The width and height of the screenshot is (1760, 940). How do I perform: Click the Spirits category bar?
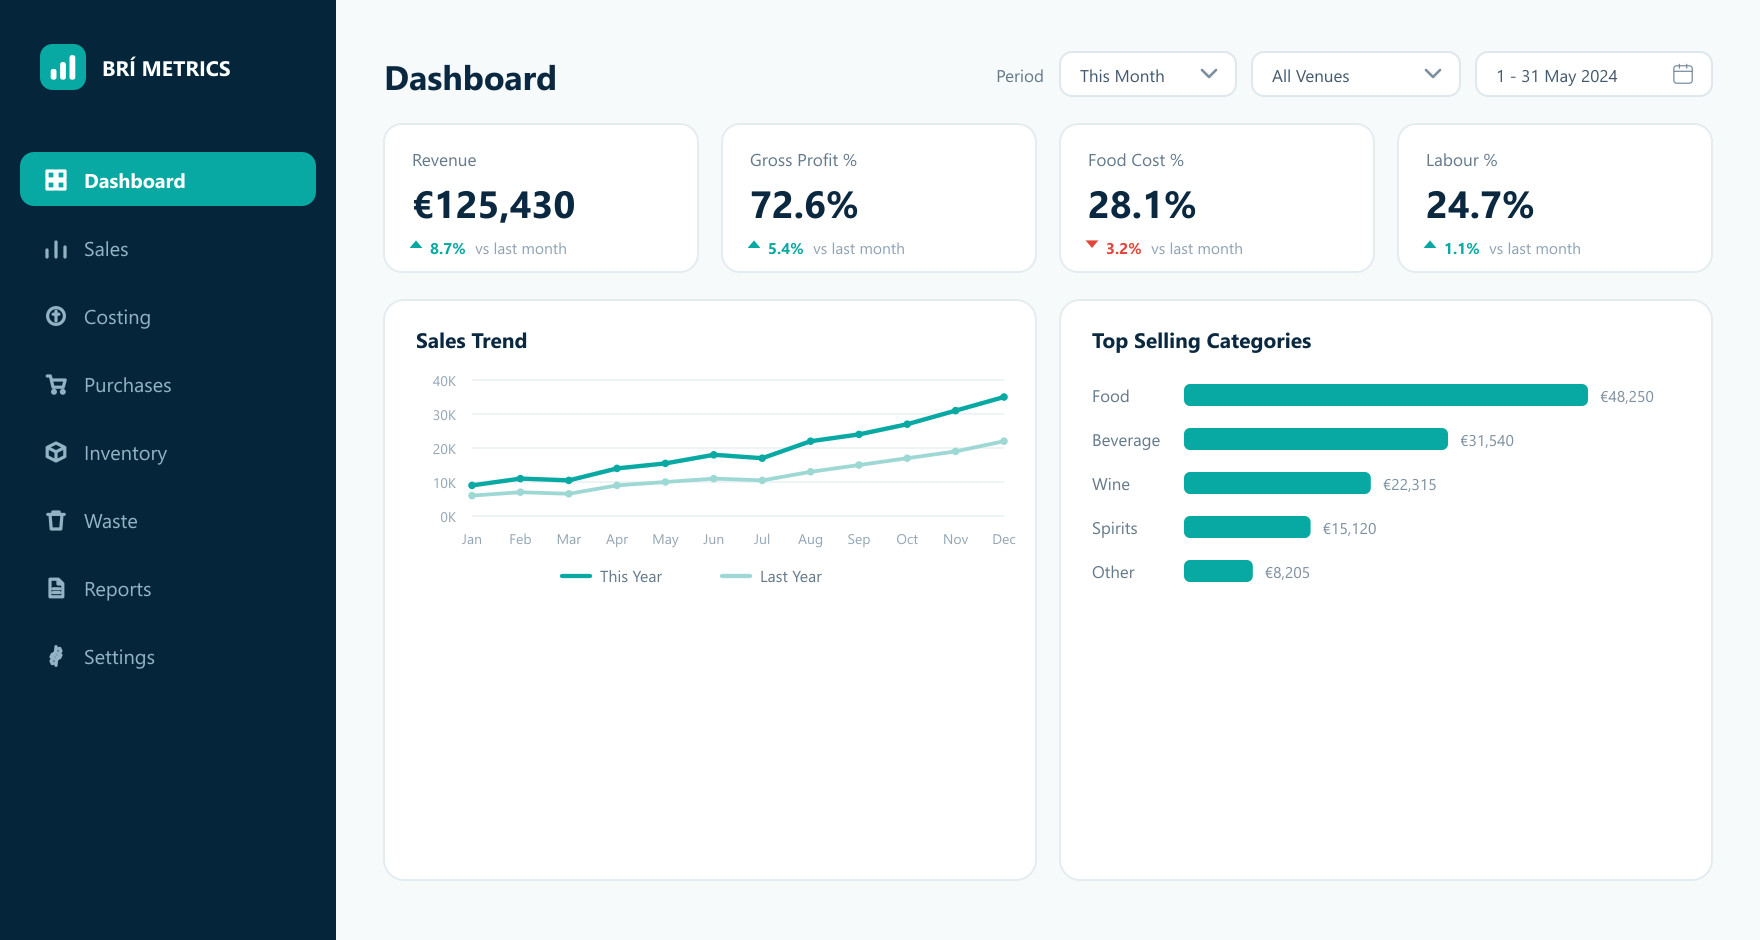[x=1247, y=527]
